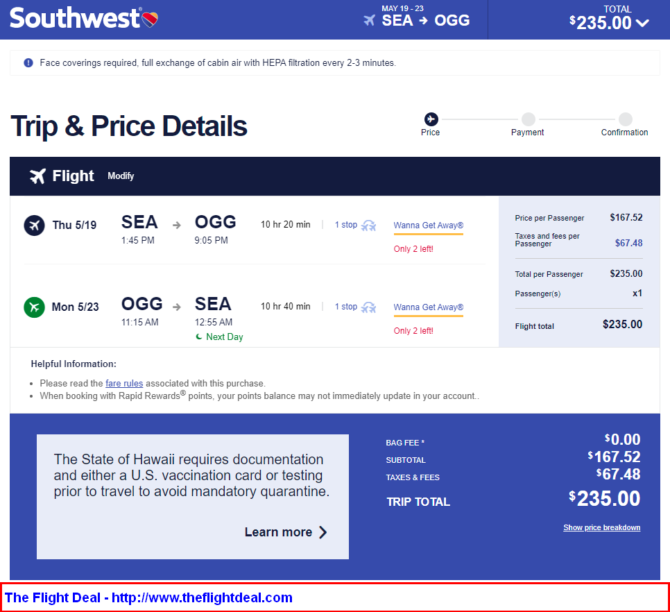The image size is (670, 612).
Task: Click Wanna Get Away fare on return flight
Action: coord(428,307)
